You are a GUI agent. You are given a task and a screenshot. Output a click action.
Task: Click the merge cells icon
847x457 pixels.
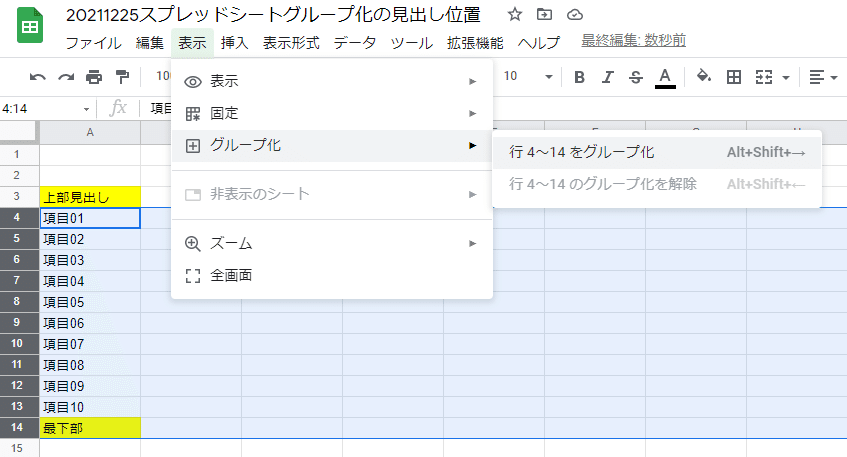click(x=764, y=77)
